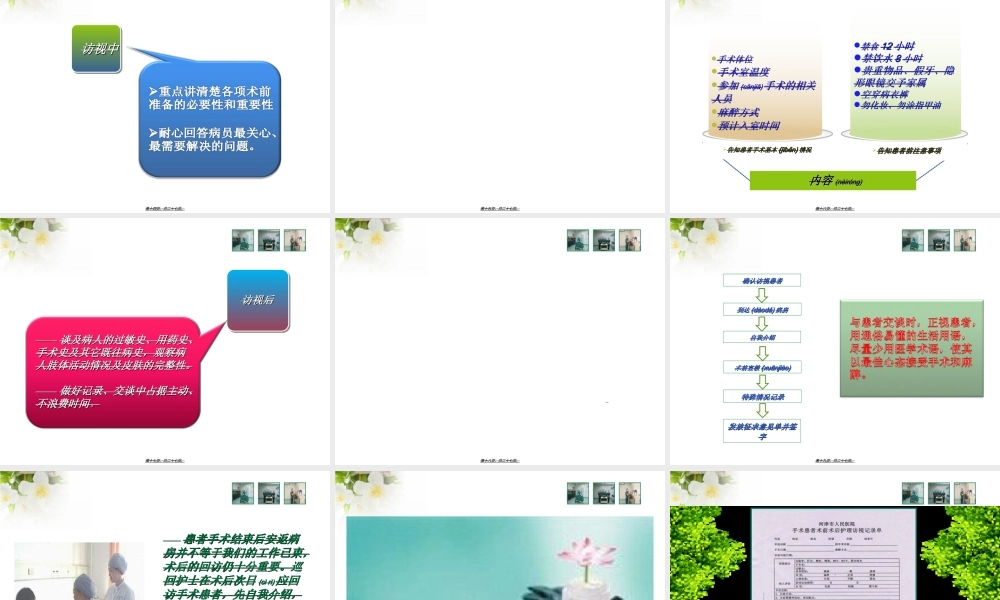Select the first photo in the photo strip
This screenshot has width=1000, height=600.
(x=242, y=240)
